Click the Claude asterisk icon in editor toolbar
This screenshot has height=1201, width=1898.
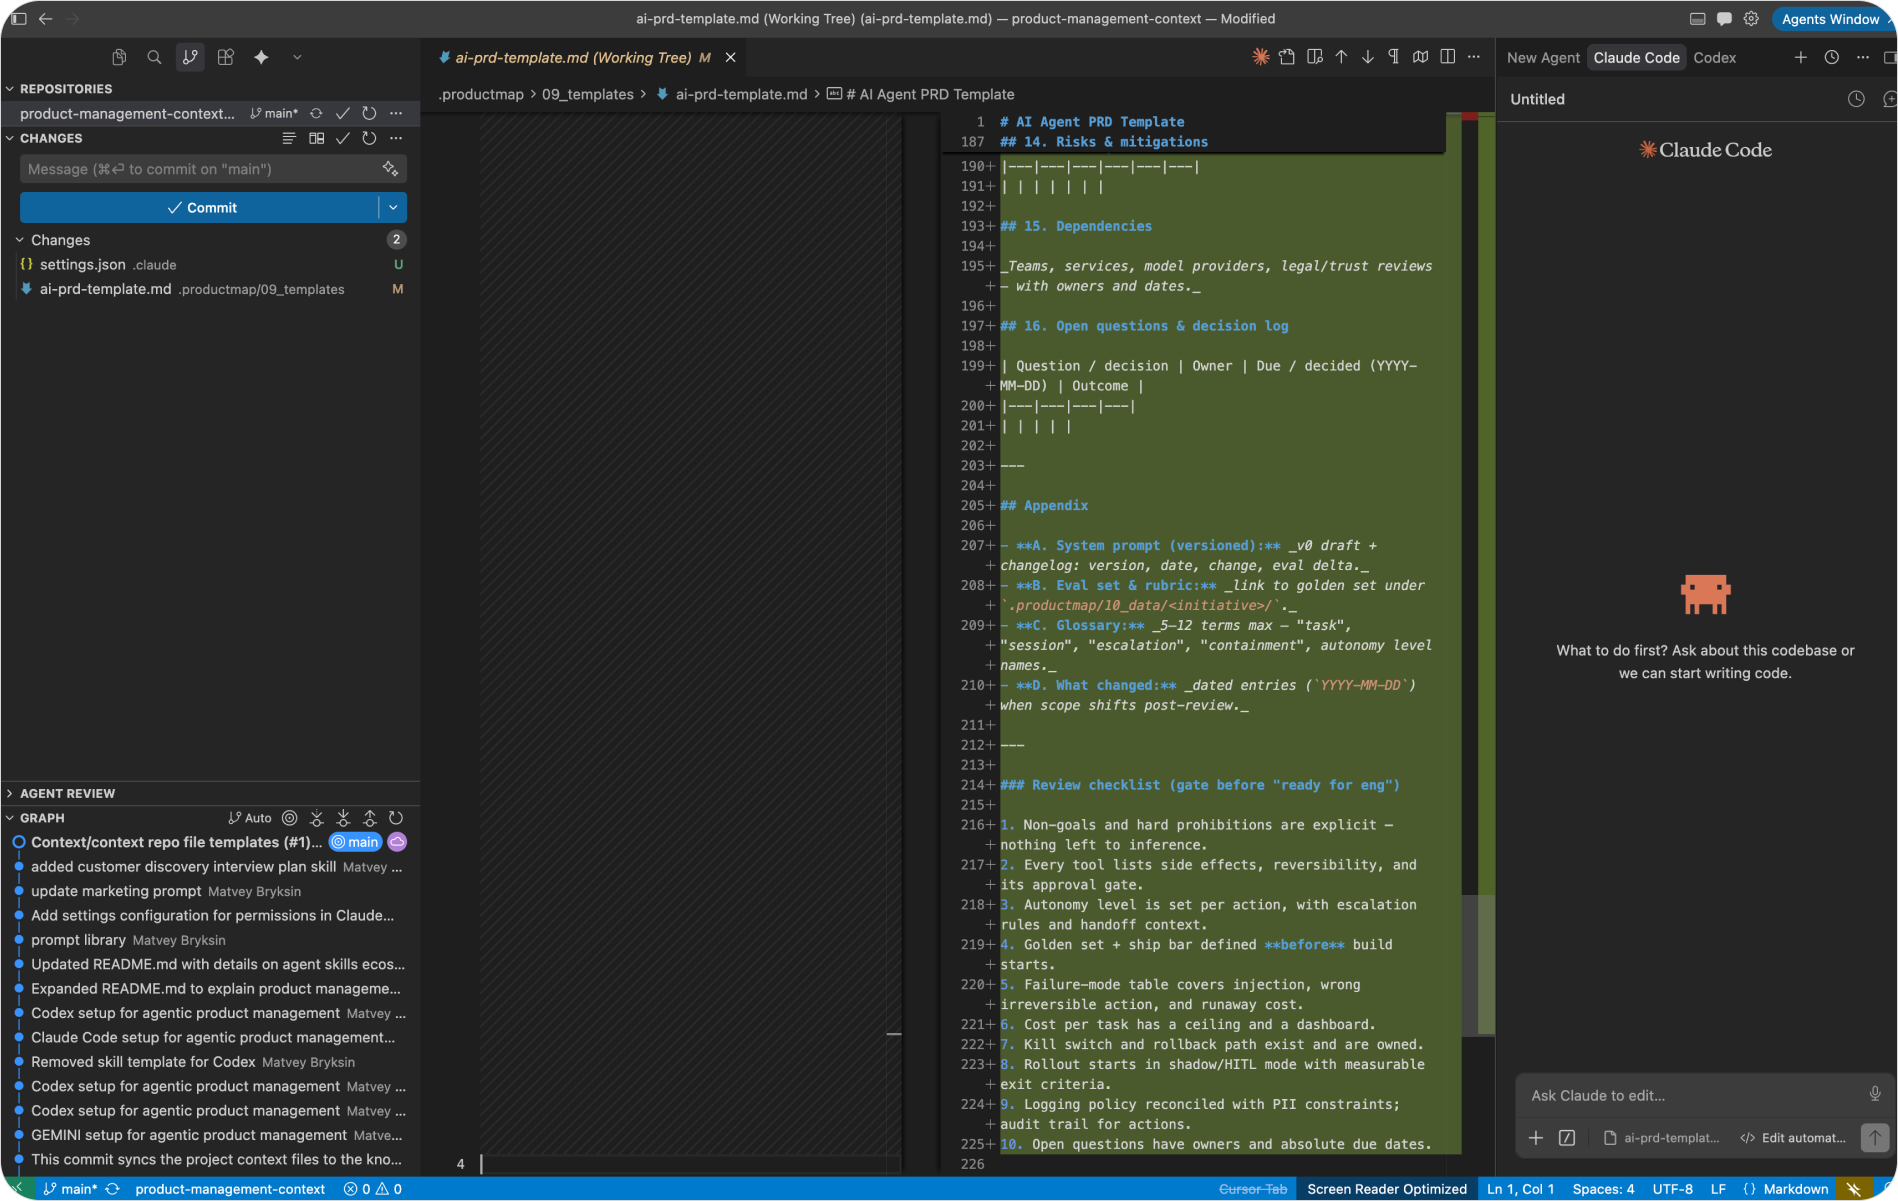click(x=1261, y=57)
